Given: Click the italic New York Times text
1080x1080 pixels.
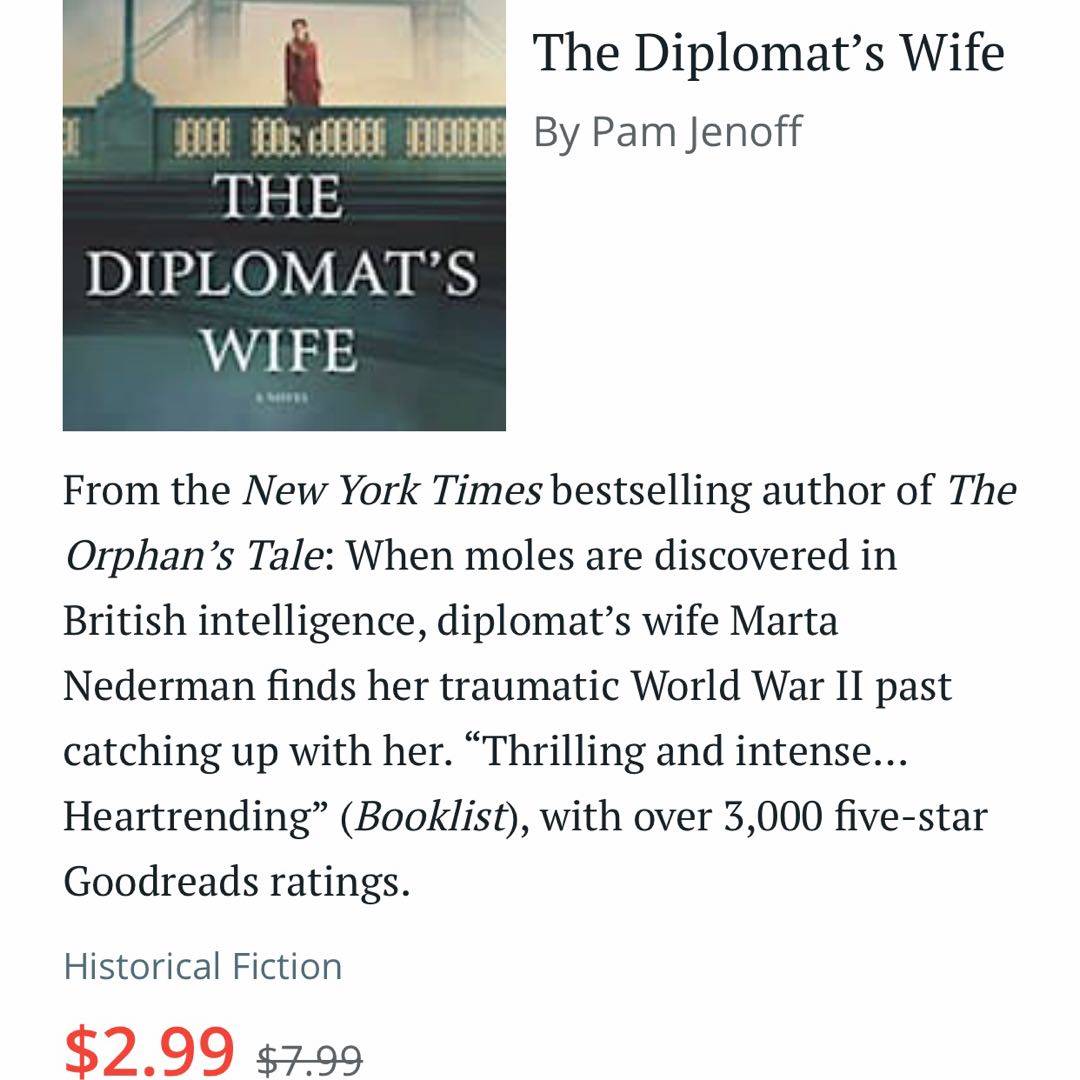Looking at the screenshot, I should tap(392, 490).
